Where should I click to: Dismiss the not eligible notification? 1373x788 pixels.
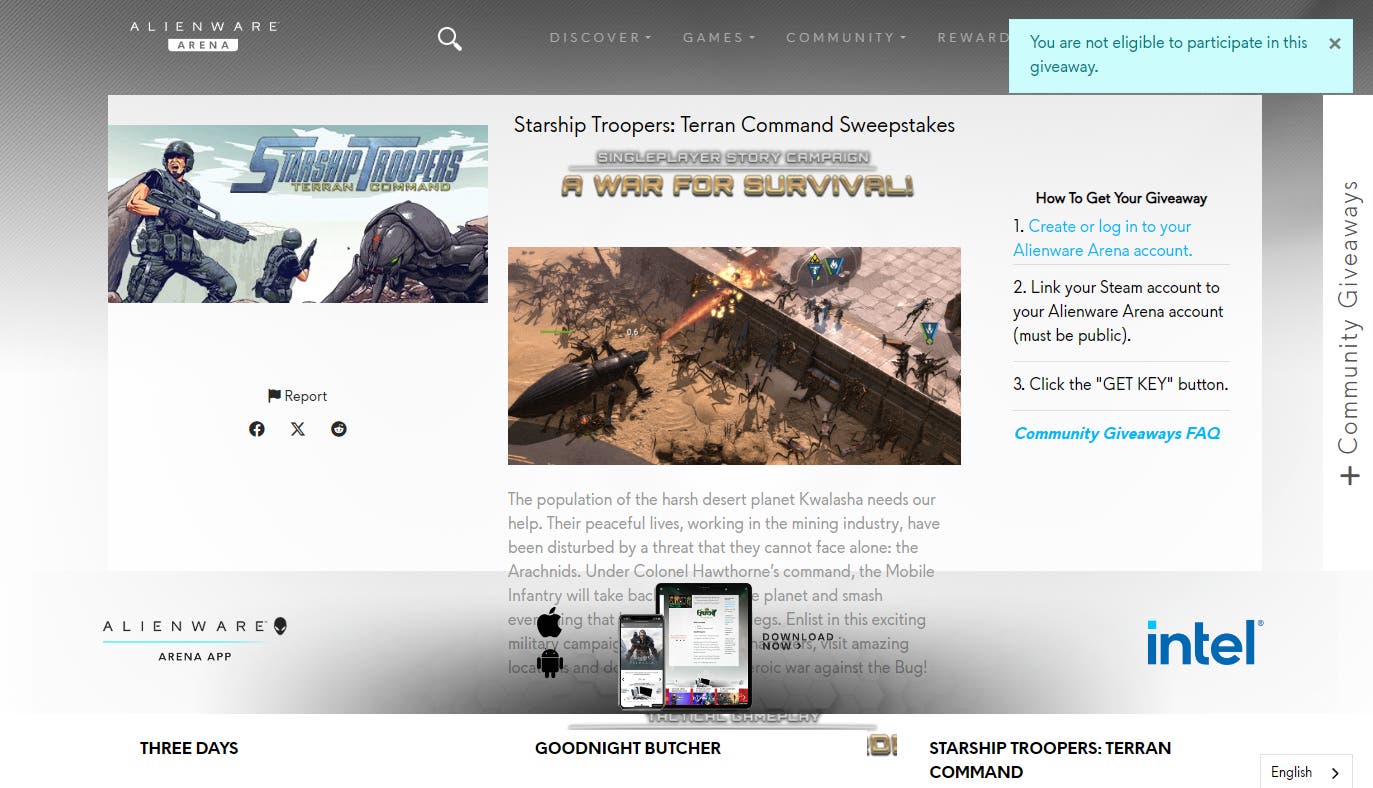click(1334, 44)
